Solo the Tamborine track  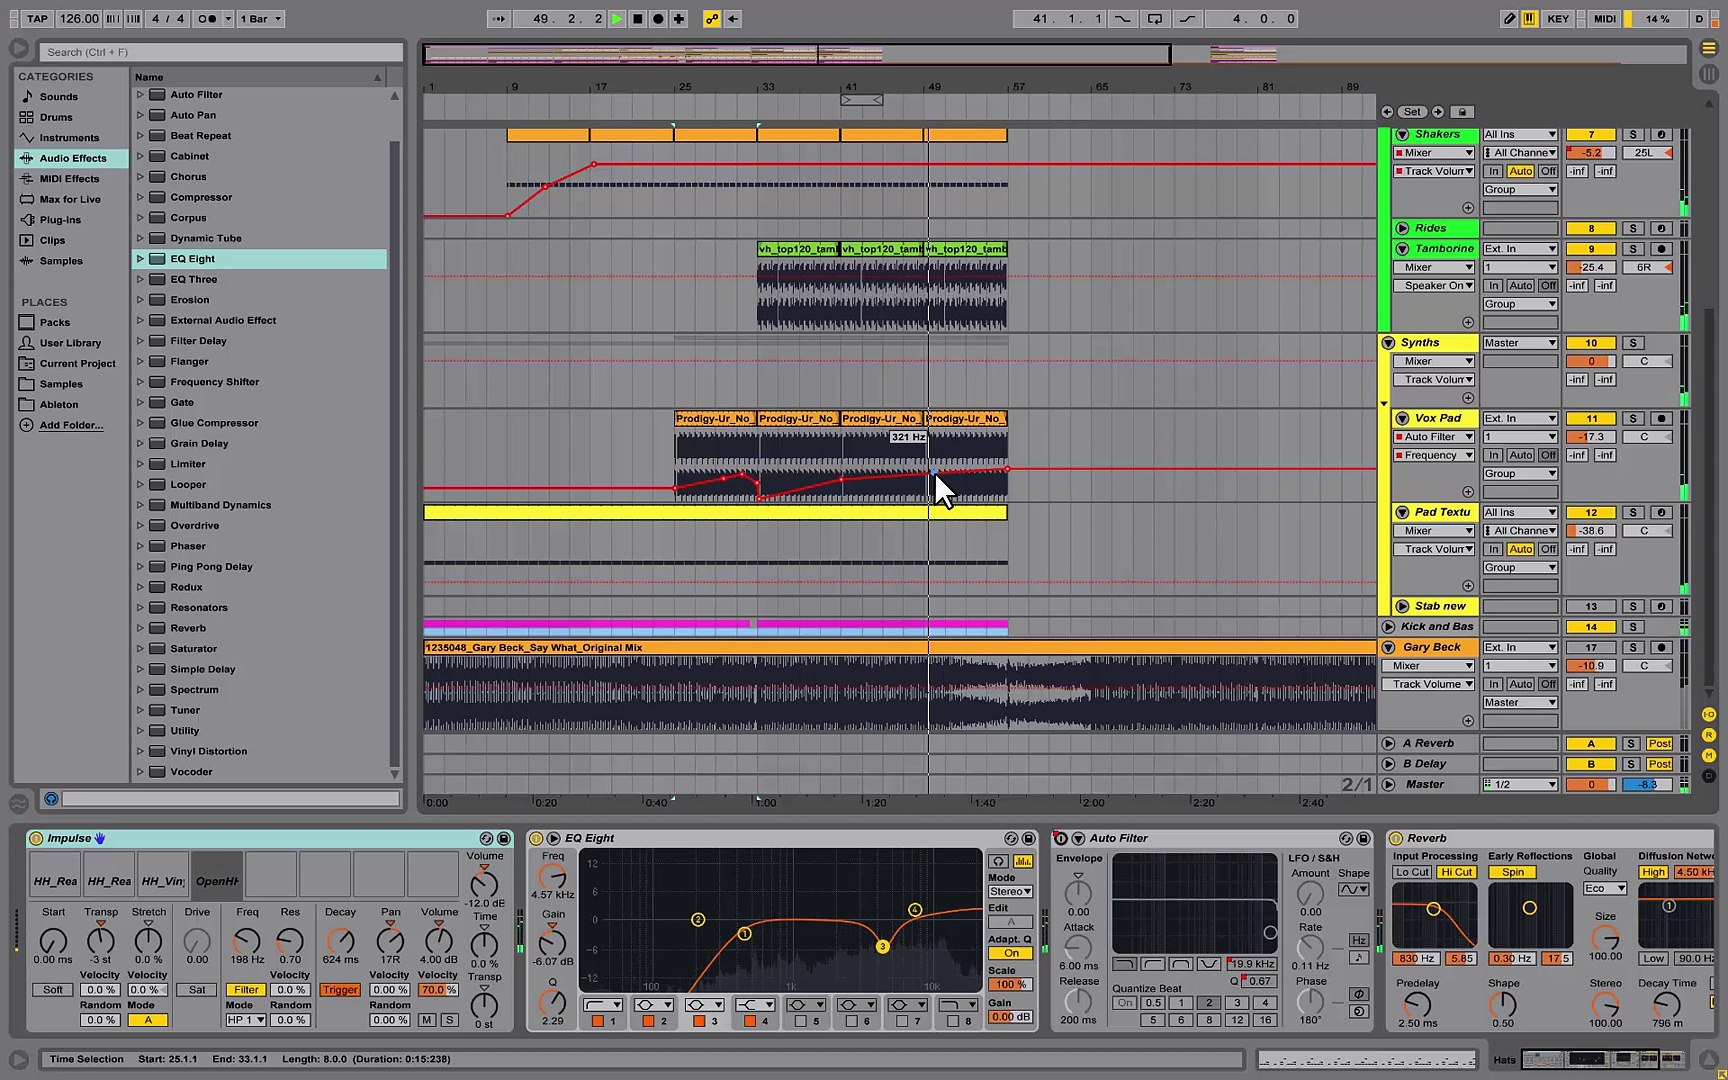pos(1633,249)
